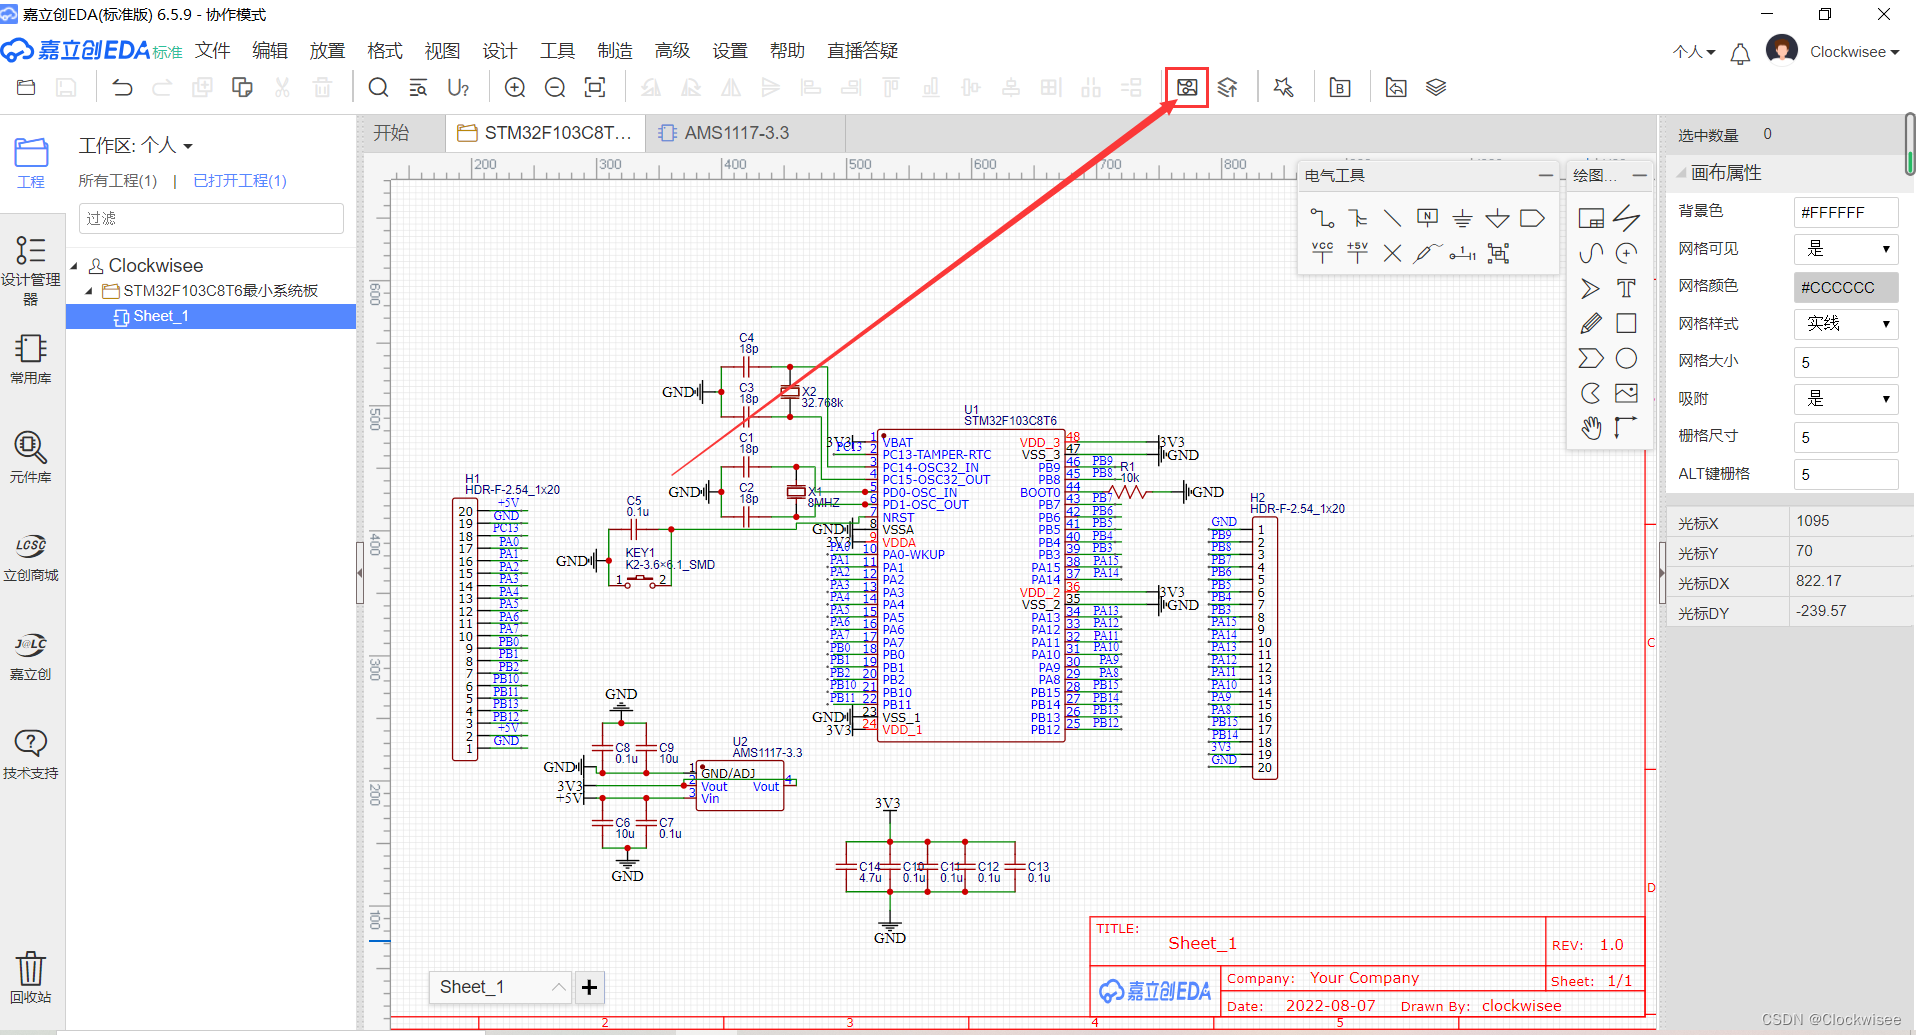The height and width of the screenshot is (1035, 1916).
Task: Select the hand drag canvas tool
Action: (1591, 428)
